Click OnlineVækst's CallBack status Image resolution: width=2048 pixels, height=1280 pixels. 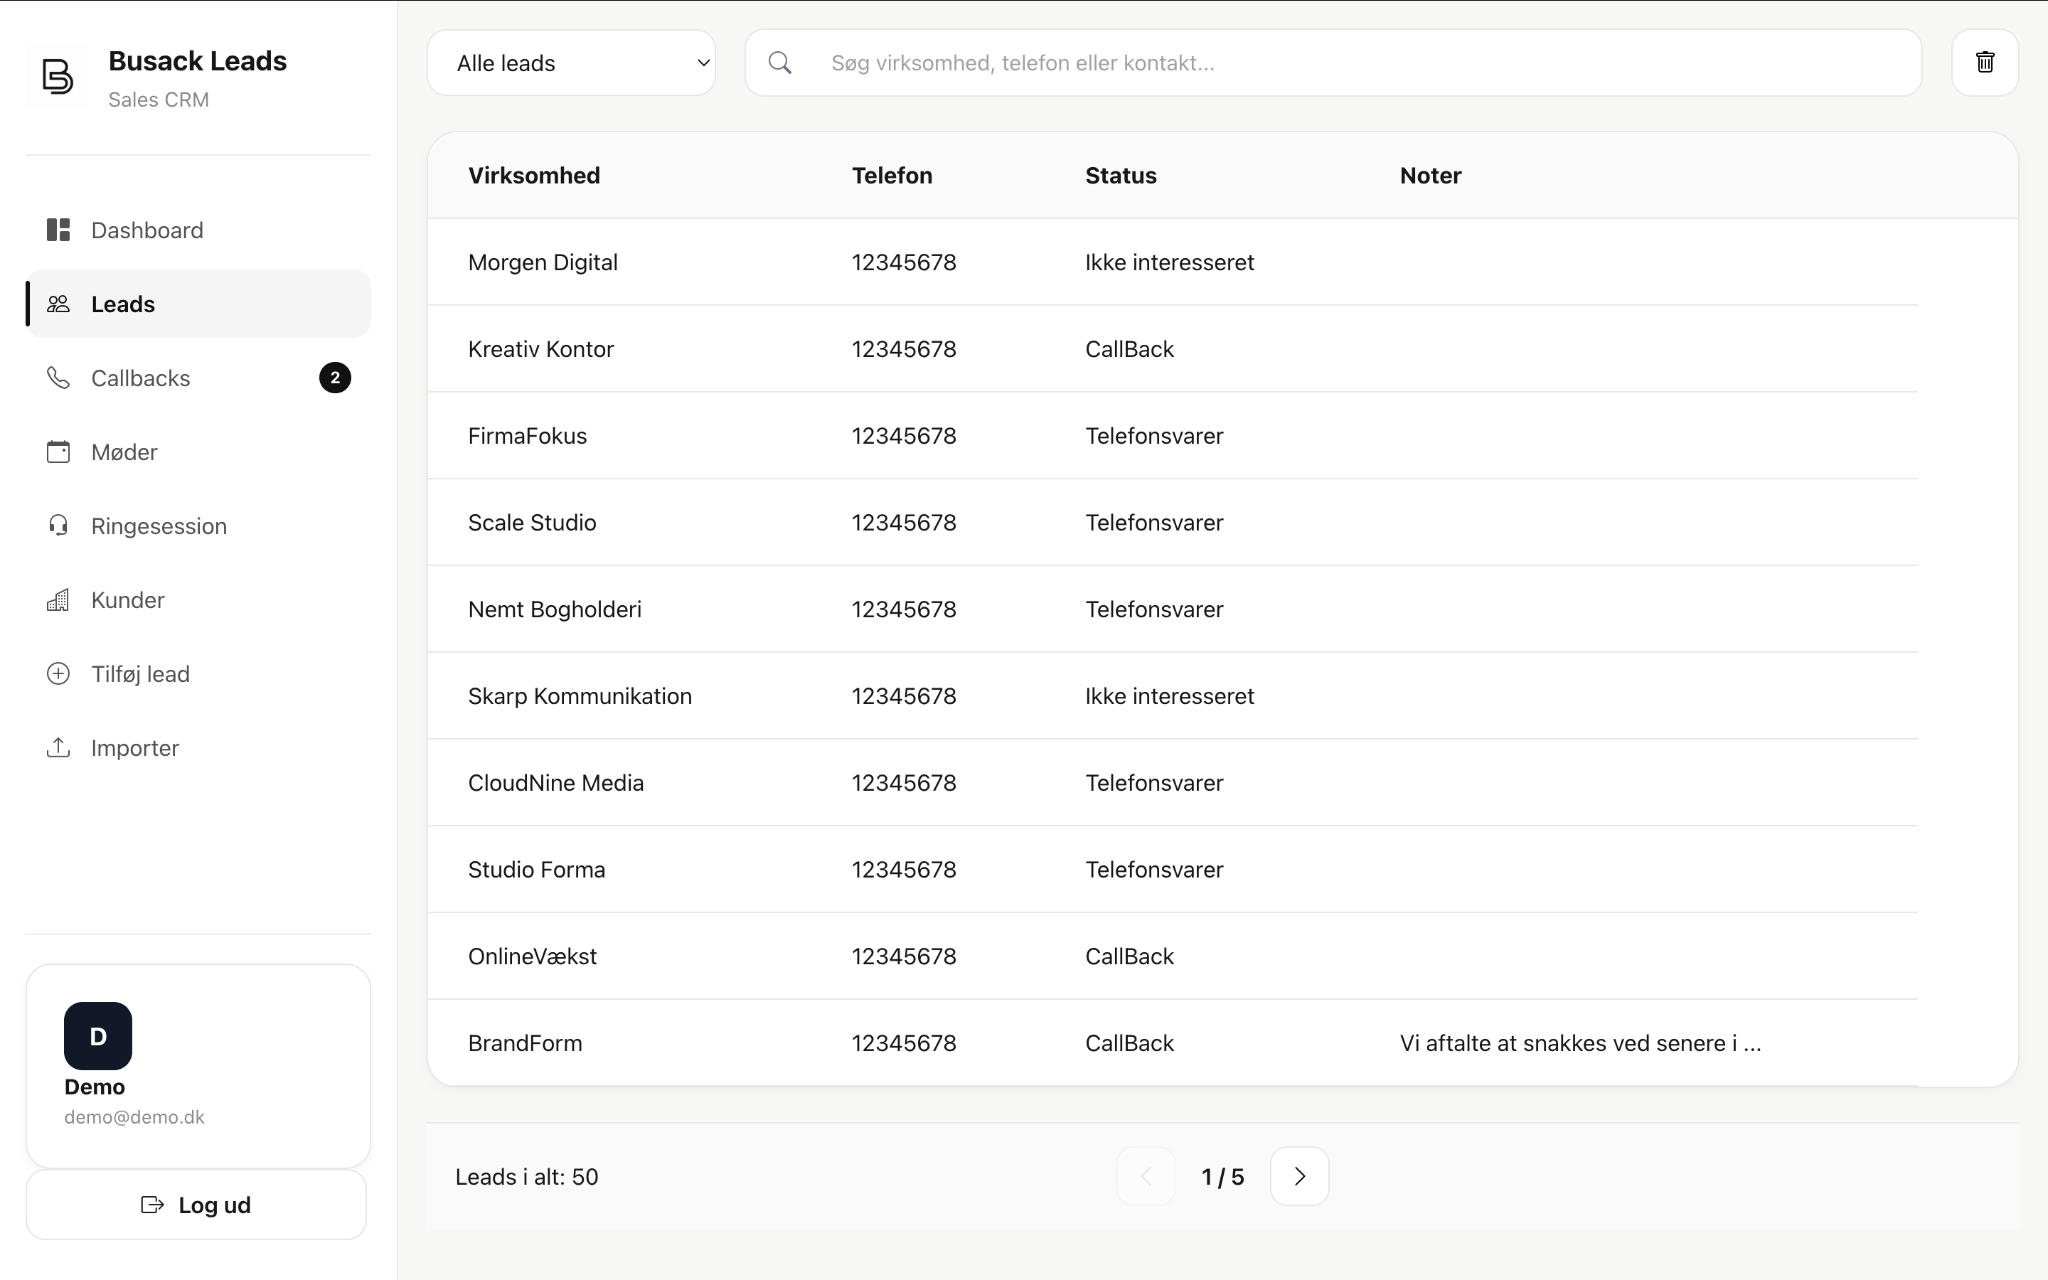pyautogui.click(x=1129, y=956)
